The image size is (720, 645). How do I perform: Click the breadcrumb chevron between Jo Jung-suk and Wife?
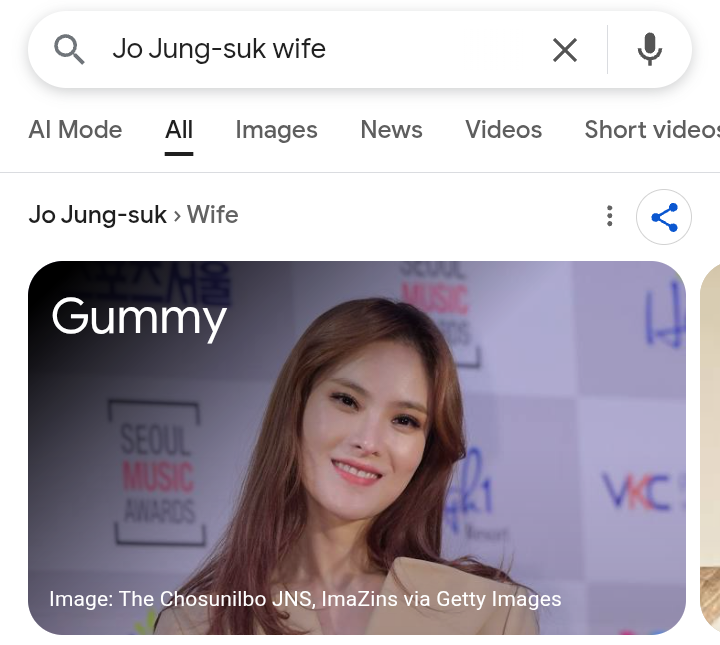coord(177,216)
